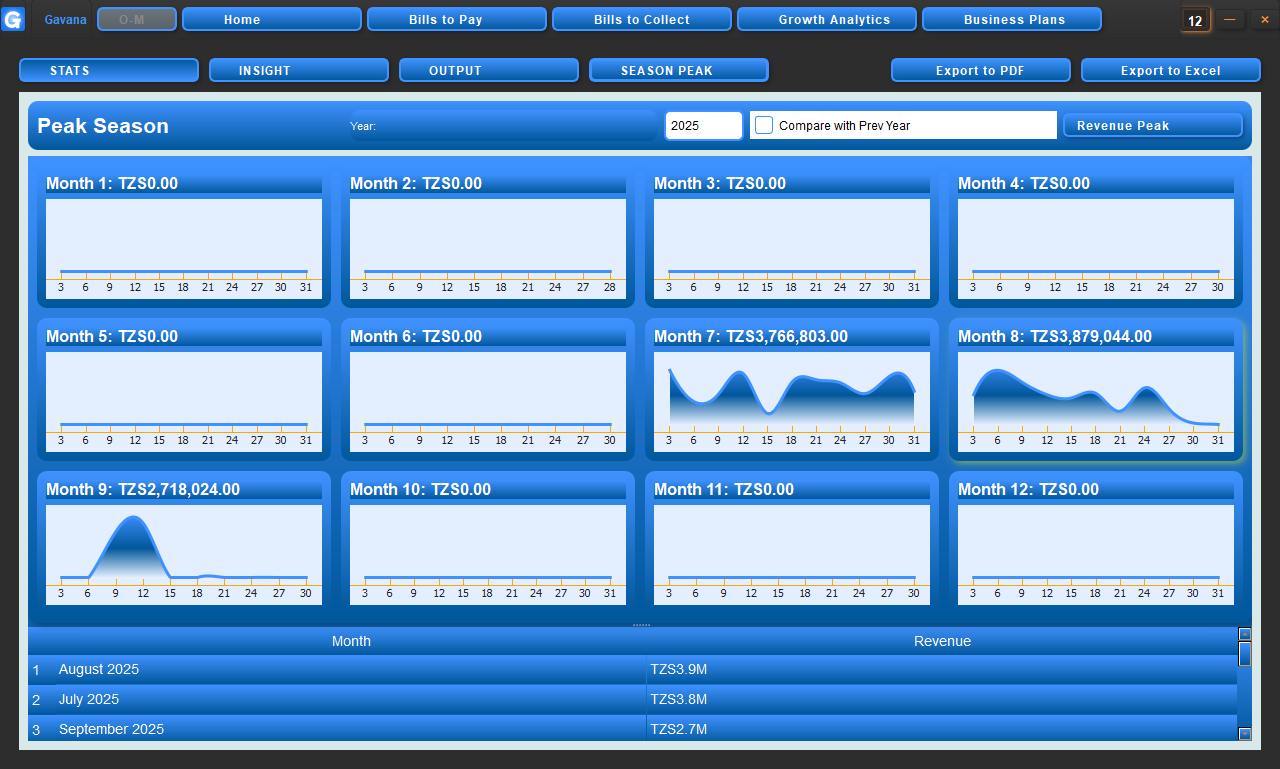
Task: Click the Month 2 chart panel
Action: coord(488,238)
